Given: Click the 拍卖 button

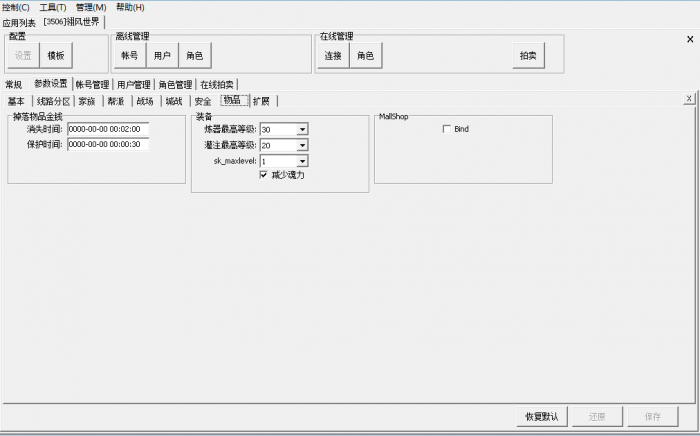Looking at the screenshot, I should pos(527,56).
